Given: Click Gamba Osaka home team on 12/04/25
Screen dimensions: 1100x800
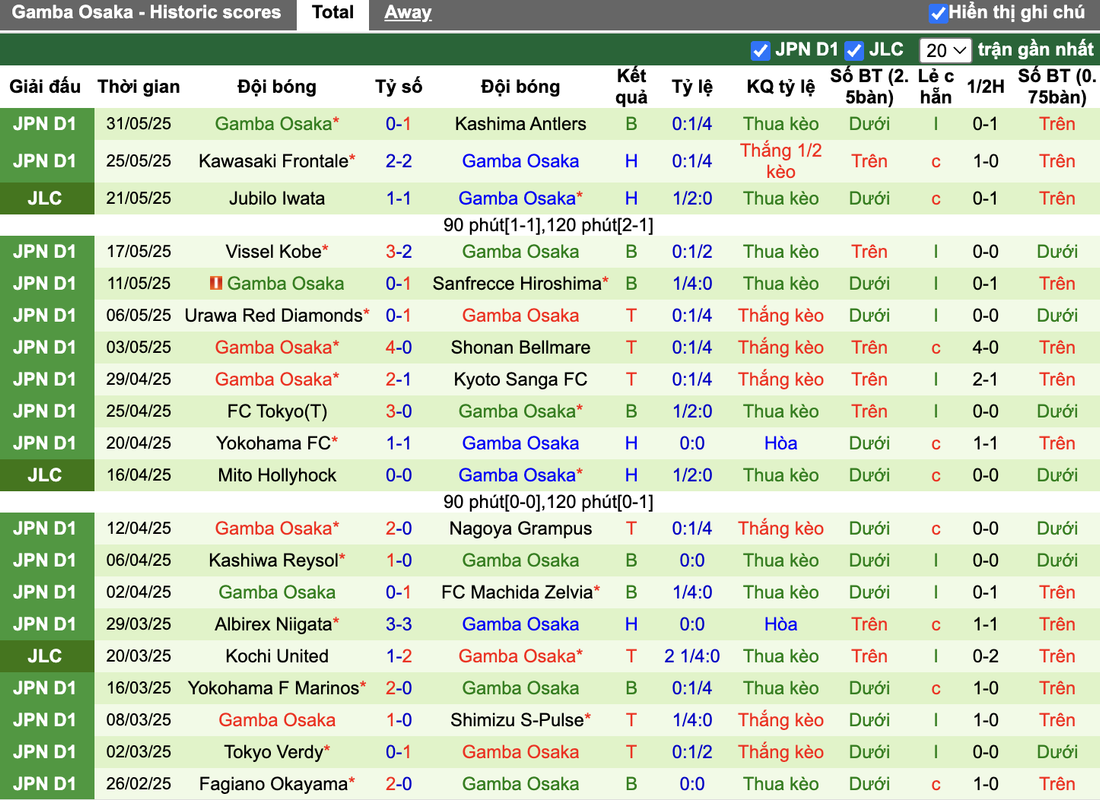Looking at the screenshot, I should tap(276, 528).
